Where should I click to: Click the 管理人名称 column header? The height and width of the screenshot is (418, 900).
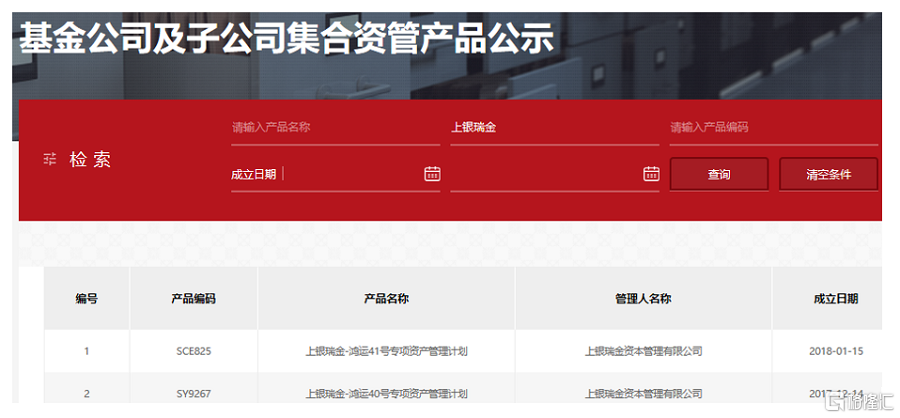643,299
